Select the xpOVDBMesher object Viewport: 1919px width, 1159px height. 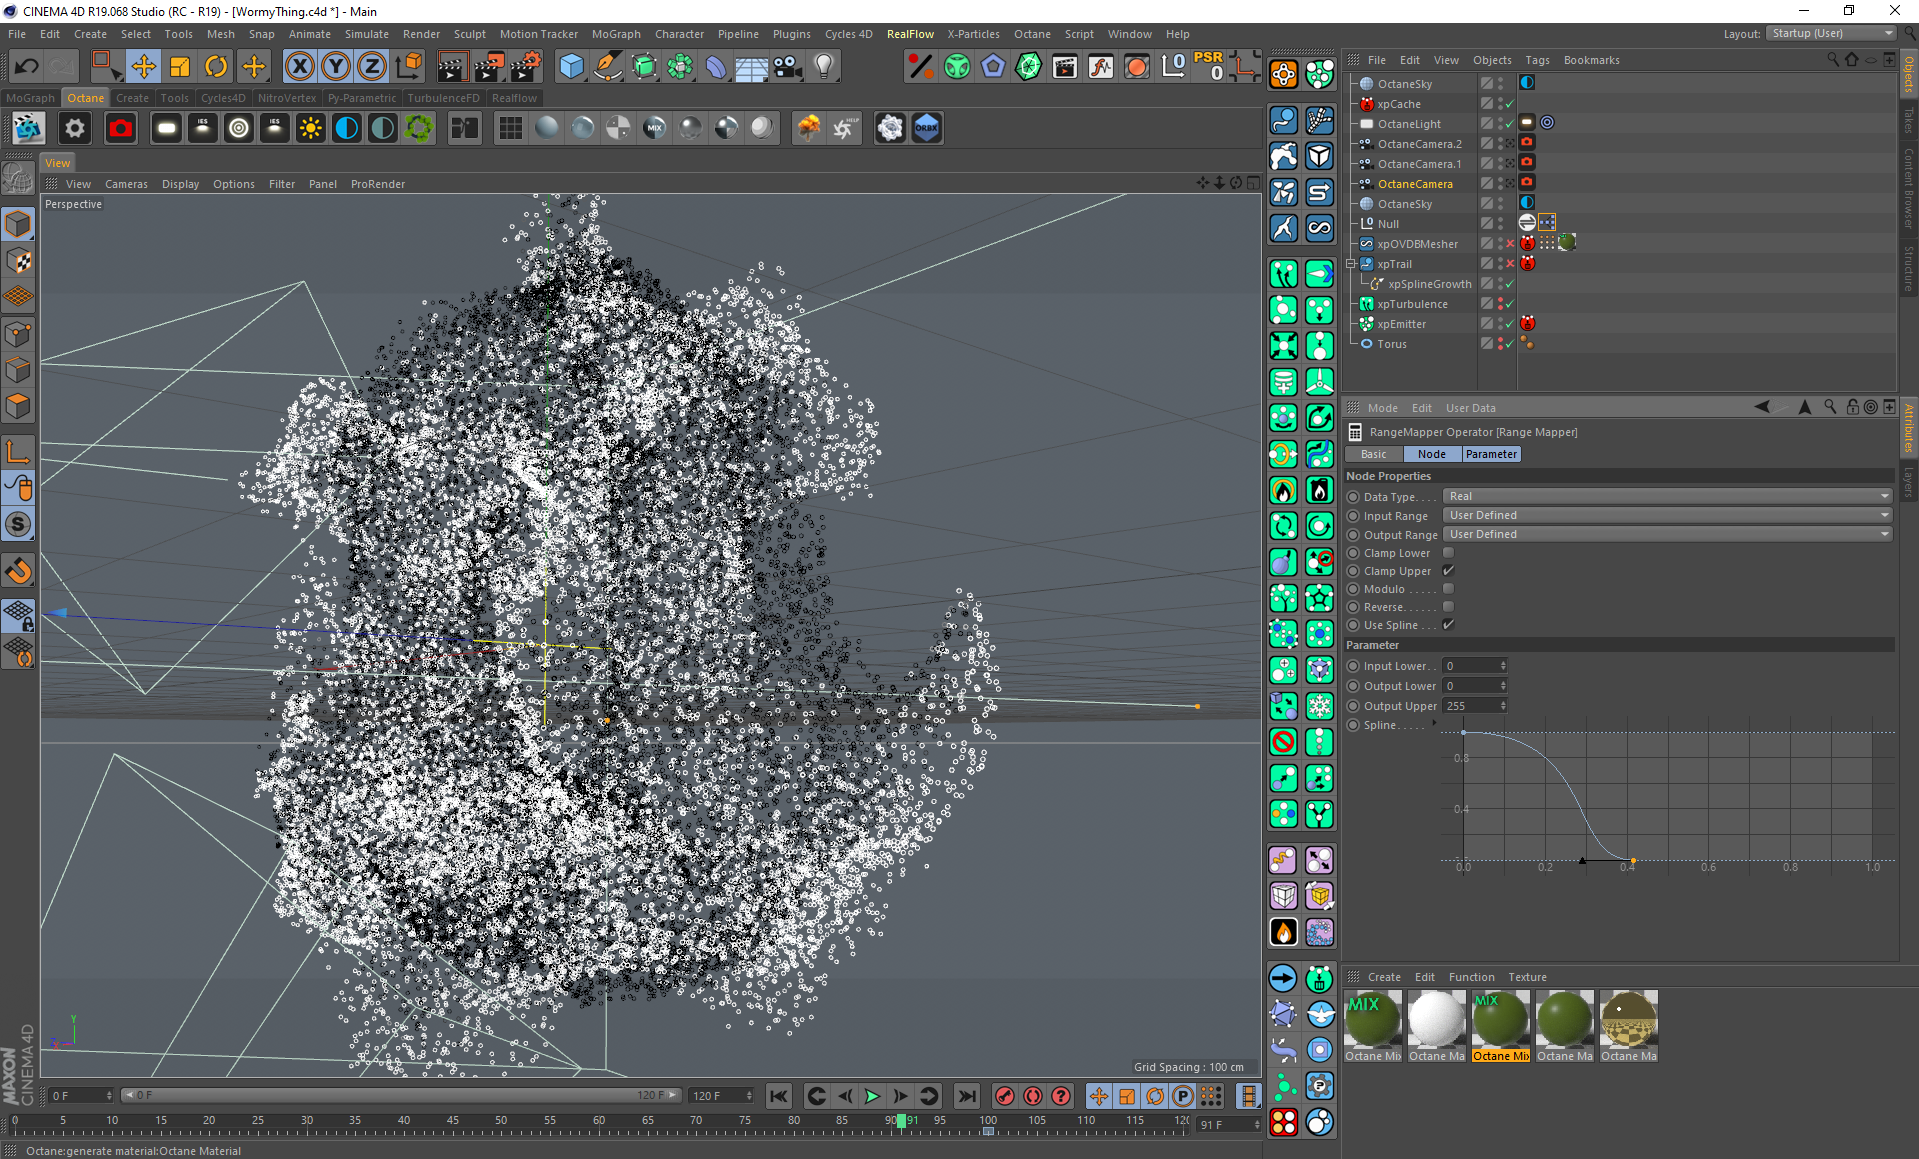(x=1417, y=244)
